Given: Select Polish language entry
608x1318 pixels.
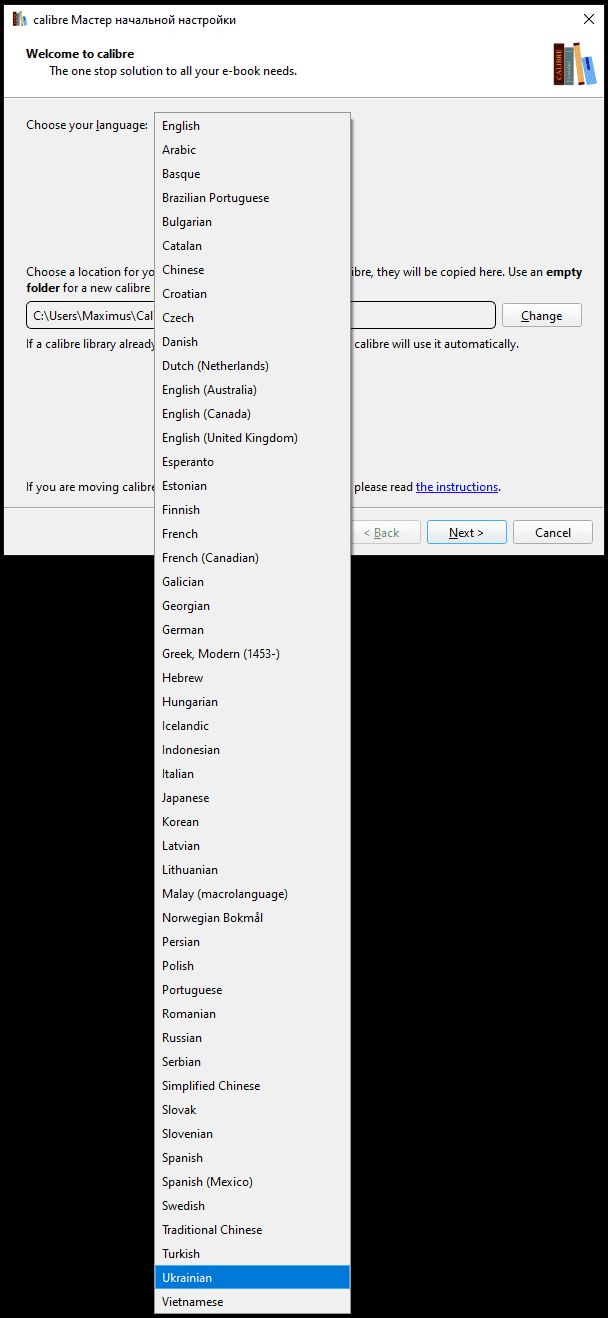Looking at the screenshot, I should [x=252, y=966].
